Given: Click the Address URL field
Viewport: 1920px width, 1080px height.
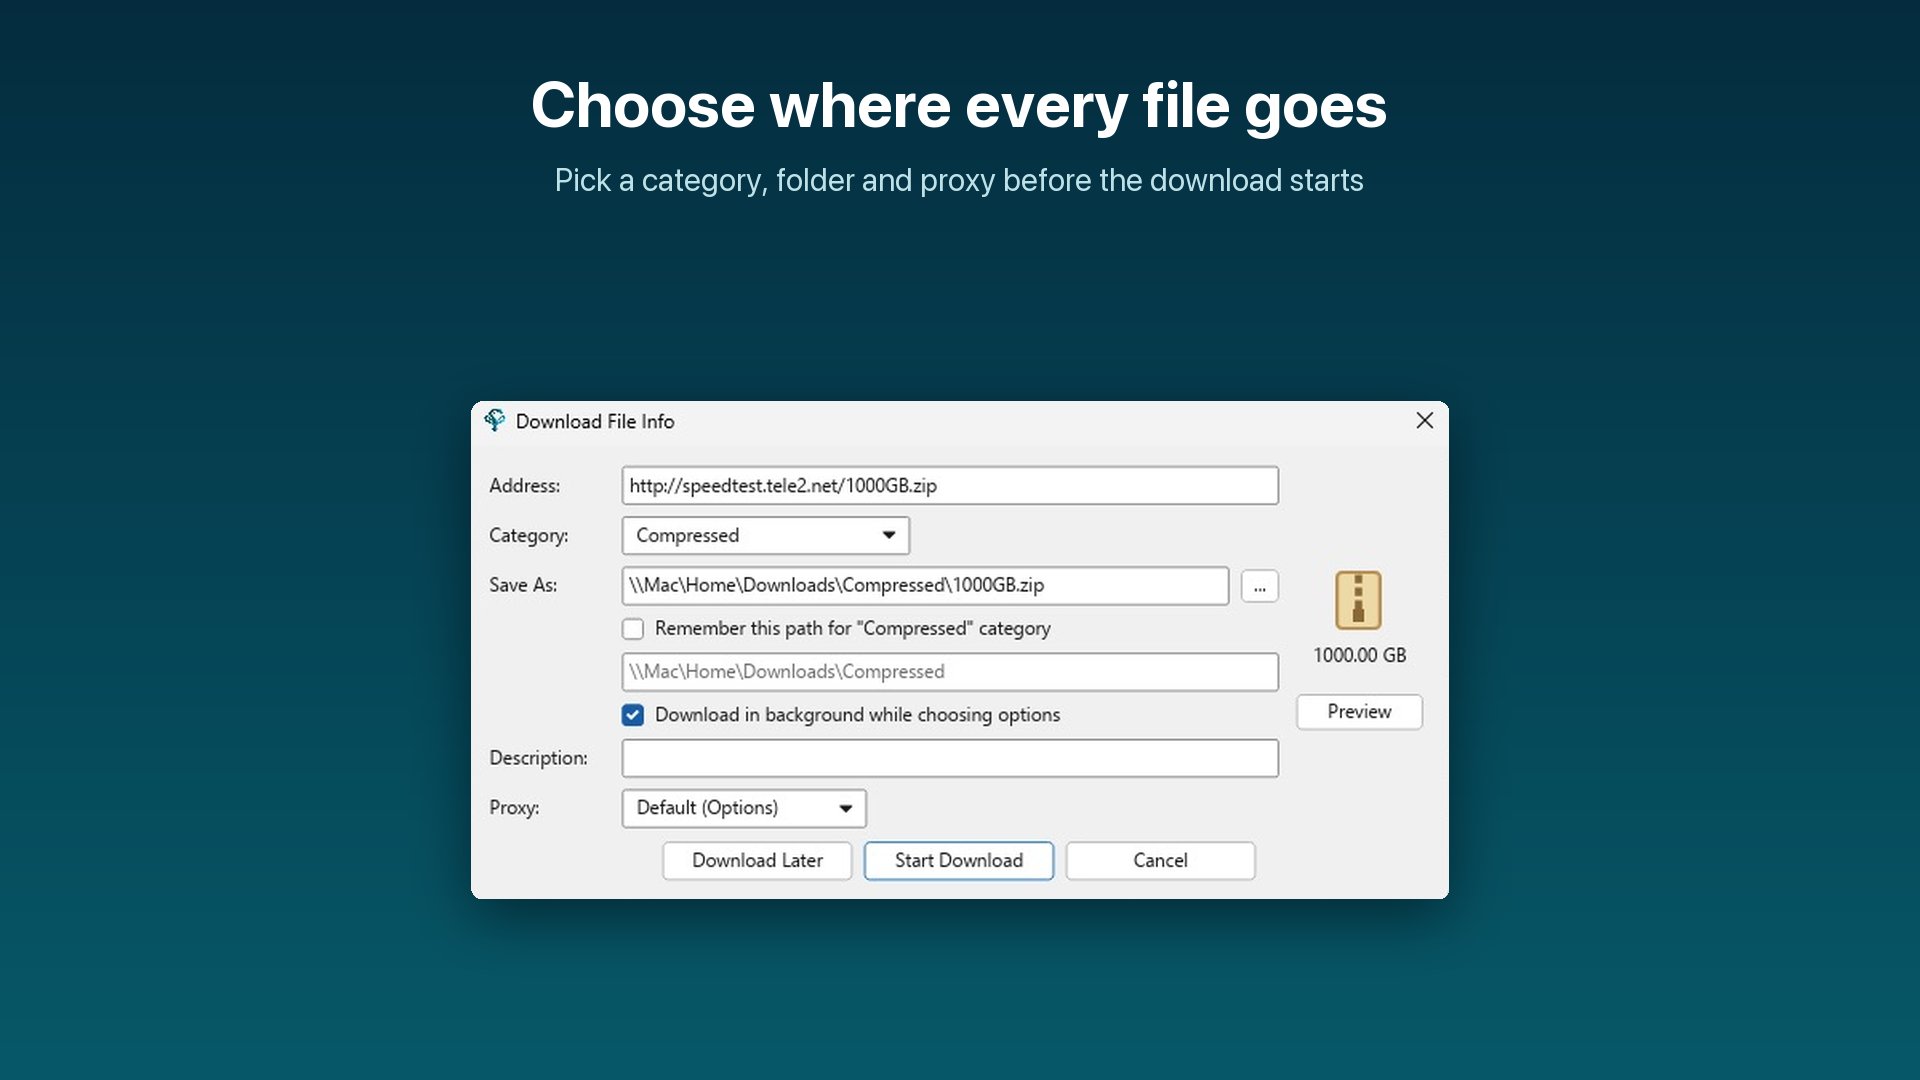Looking at the screenshot, I should tap(950, 486).
